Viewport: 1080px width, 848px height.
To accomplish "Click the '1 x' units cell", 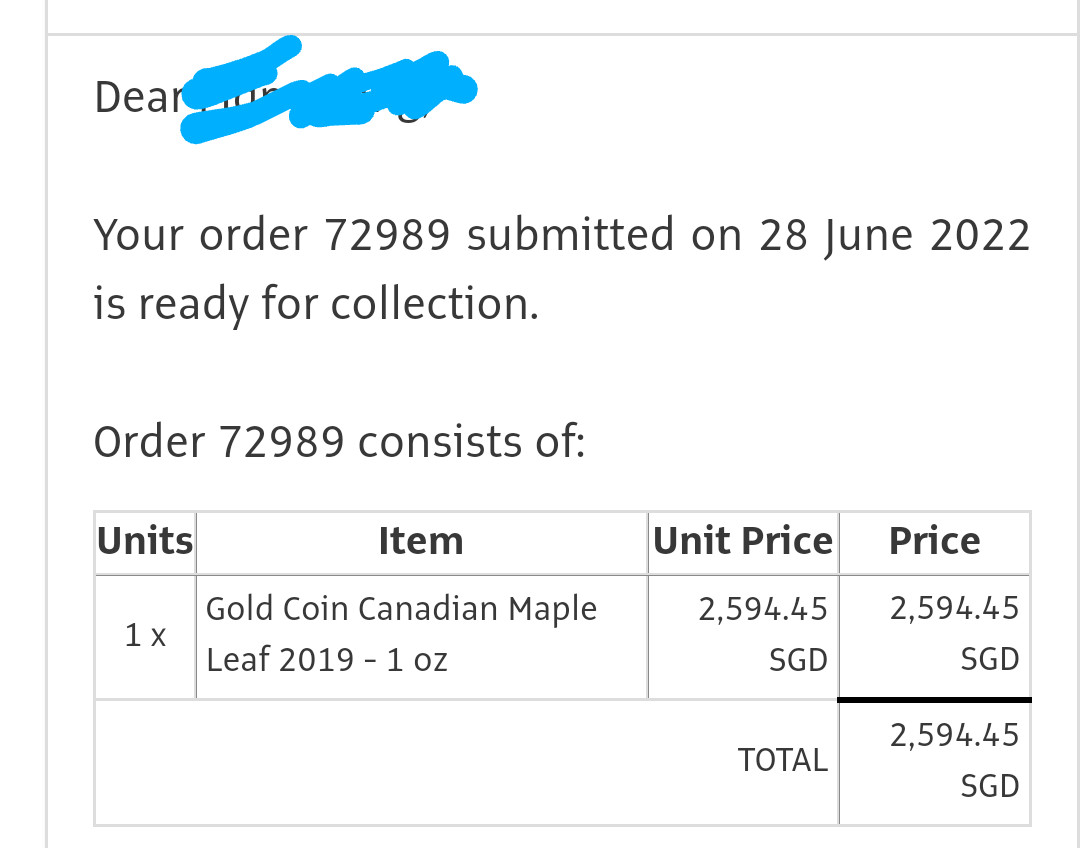I will pyautogui.click(x=145, y=636).
